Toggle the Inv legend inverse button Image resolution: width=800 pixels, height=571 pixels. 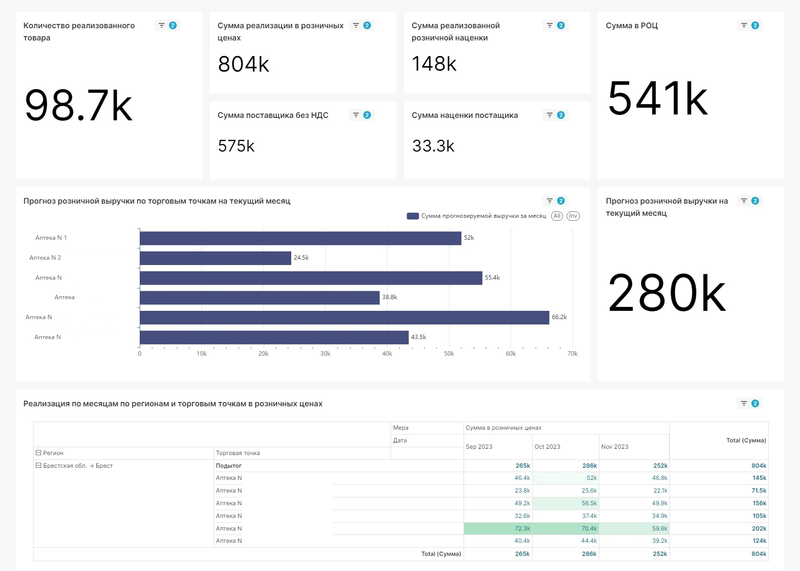click(x=573, y=216)
